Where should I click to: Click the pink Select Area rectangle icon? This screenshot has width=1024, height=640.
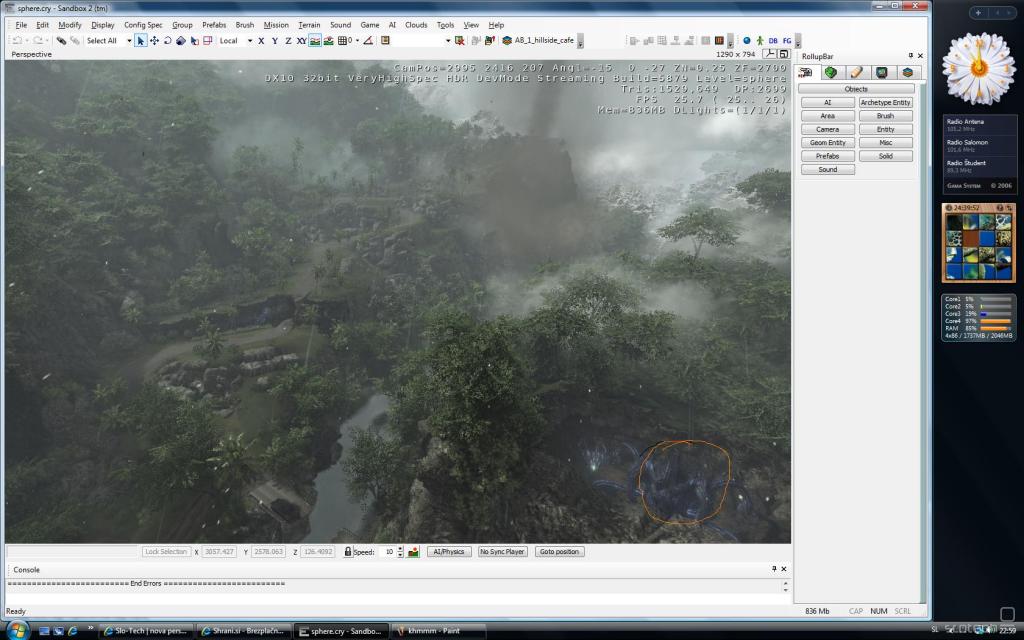[208, 40]
